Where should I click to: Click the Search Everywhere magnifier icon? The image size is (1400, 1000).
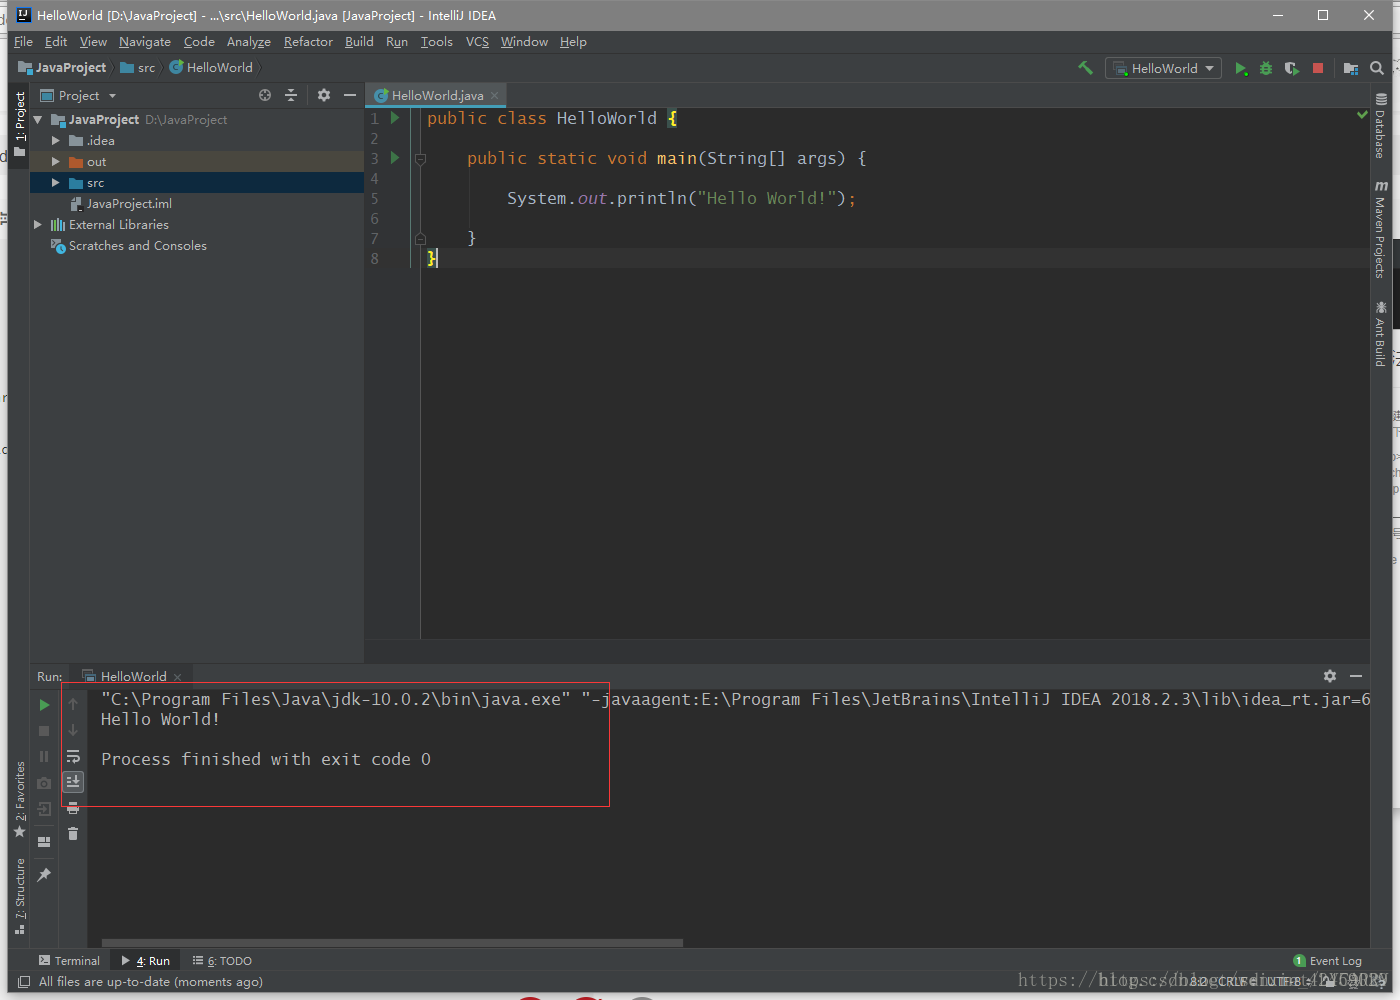tap(1377, 68)
